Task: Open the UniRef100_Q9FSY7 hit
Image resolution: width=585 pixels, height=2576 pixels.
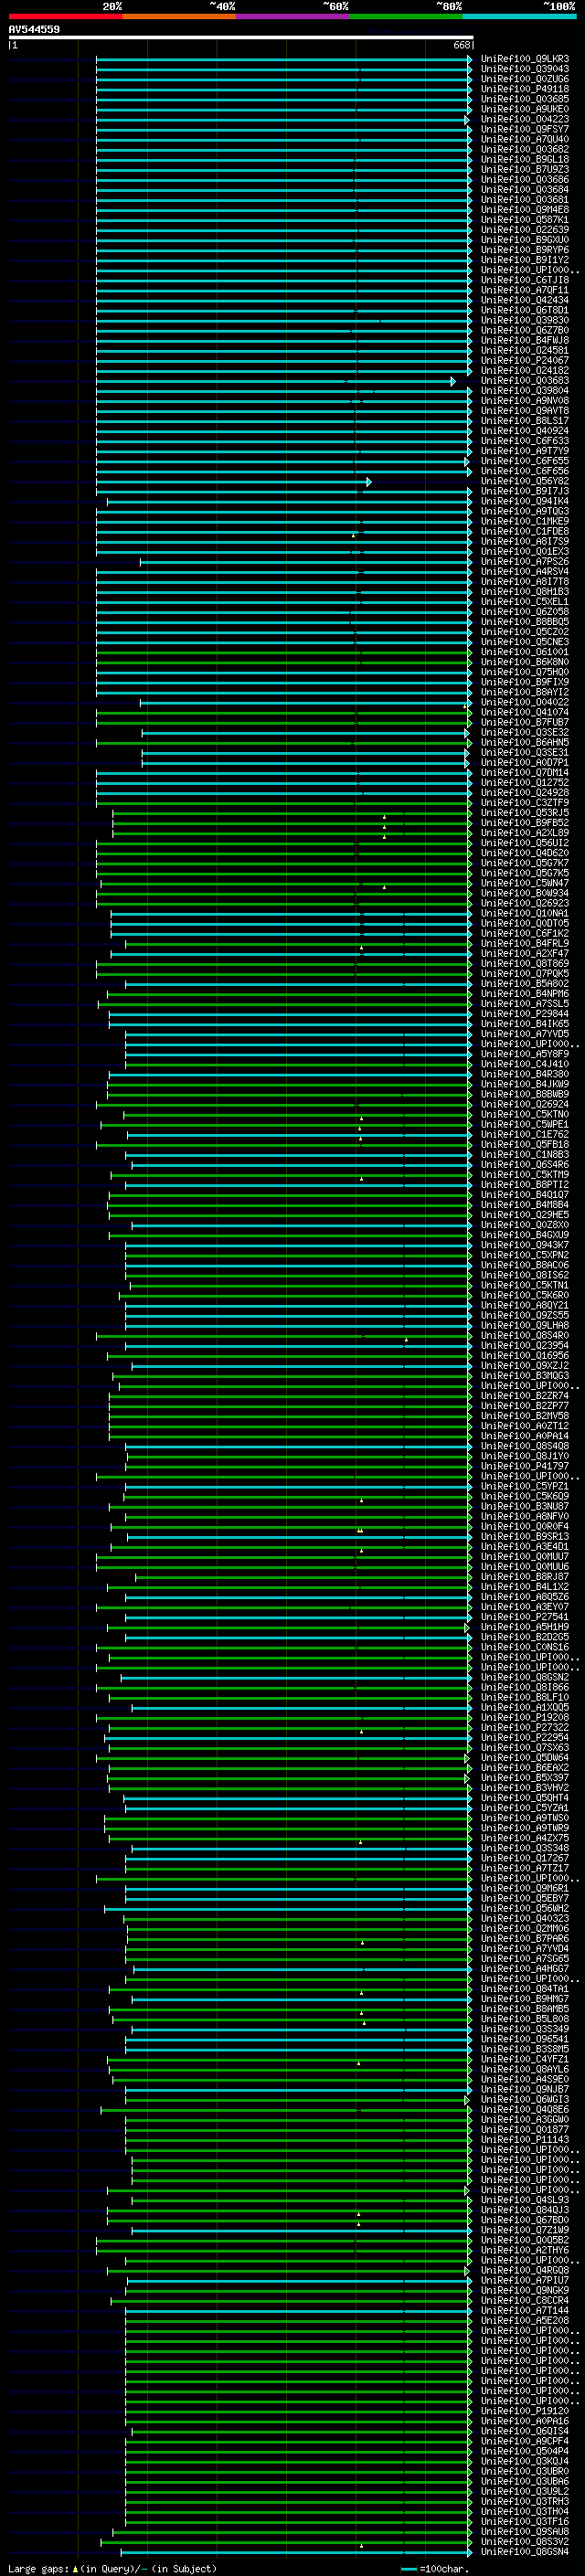Action: 525,129
